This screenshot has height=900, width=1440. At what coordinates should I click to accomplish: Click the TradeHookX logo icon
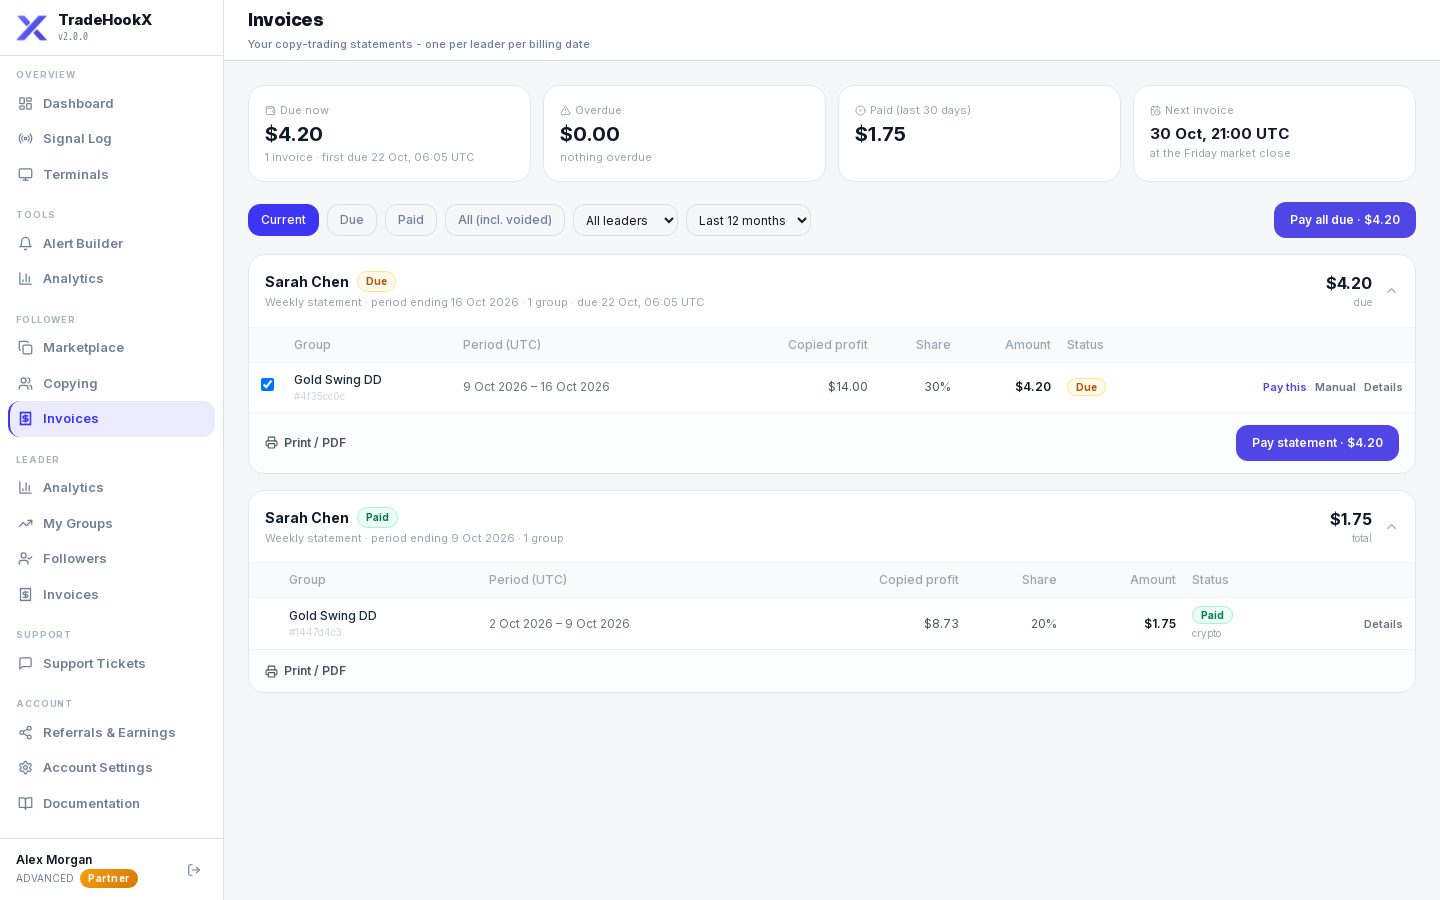(x=32, y=28)
